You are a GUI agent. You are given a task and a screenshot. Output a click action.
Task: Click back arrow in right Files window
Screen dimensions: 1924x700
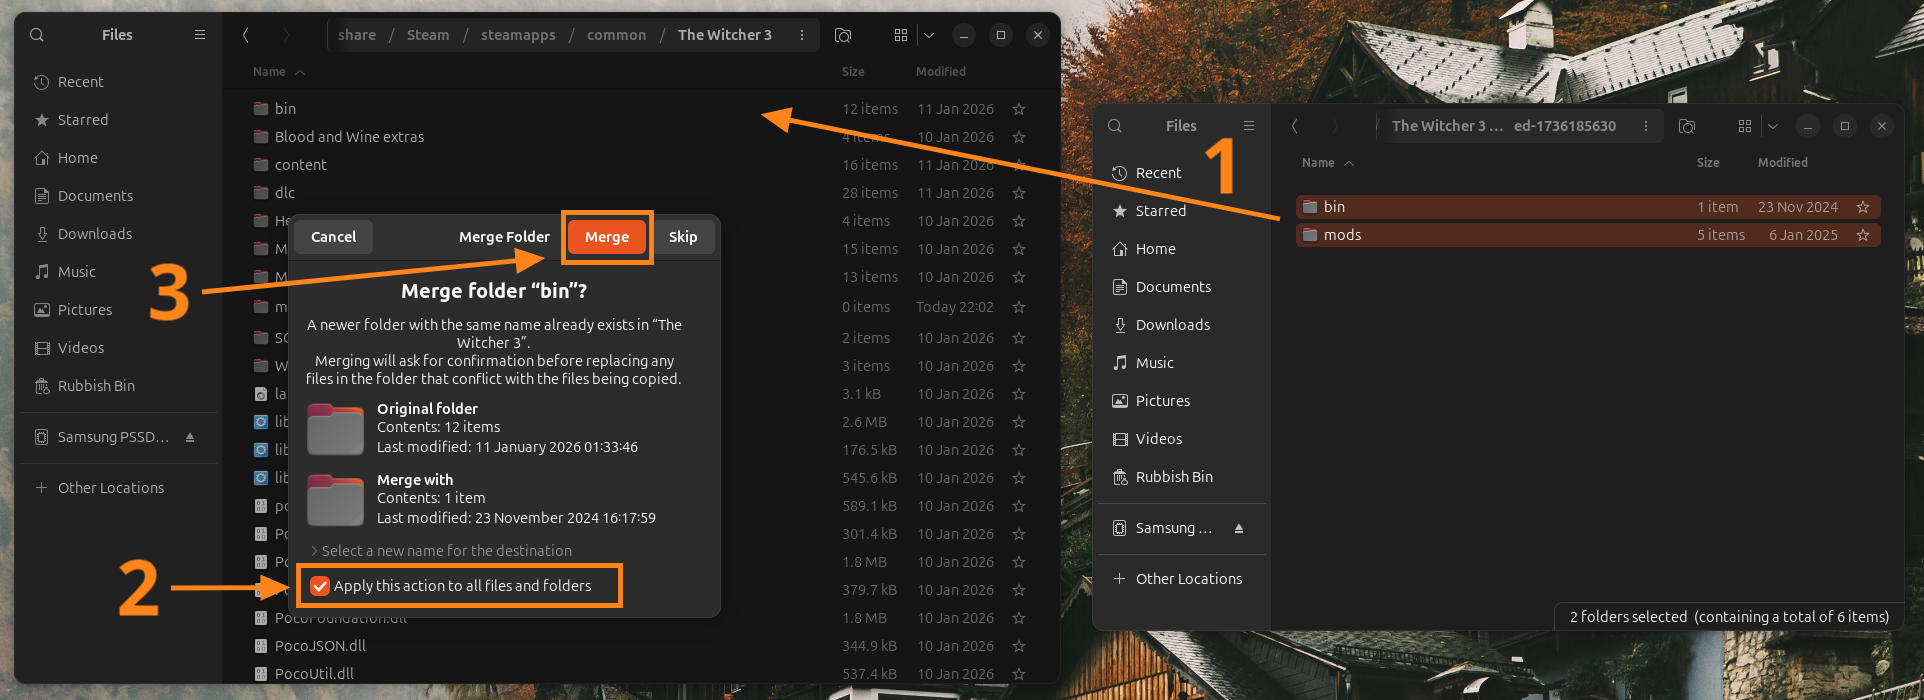1295,126
